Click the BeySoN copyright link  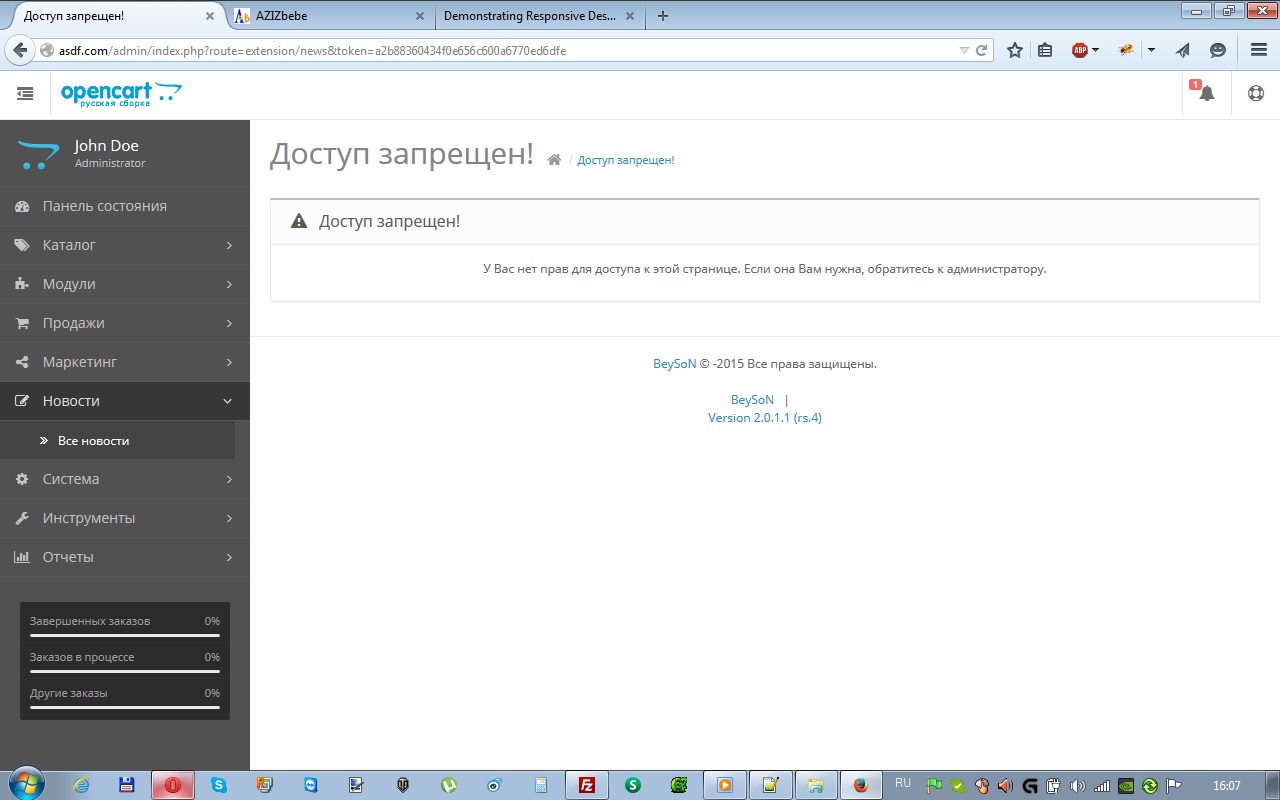(x=675, y=364)
